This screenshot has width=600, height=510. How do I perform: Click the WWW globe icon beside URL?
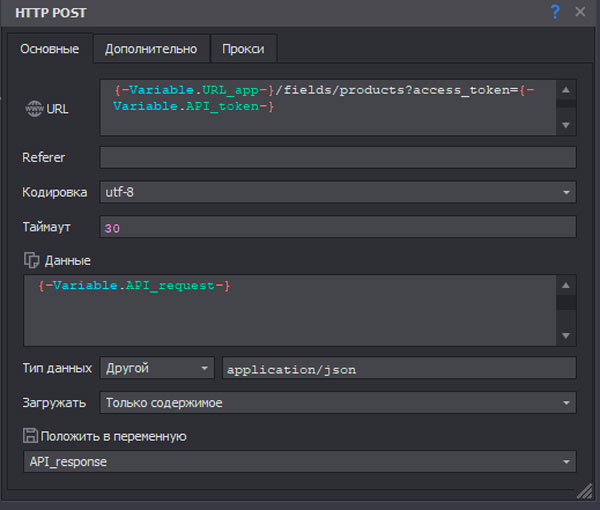33,108
